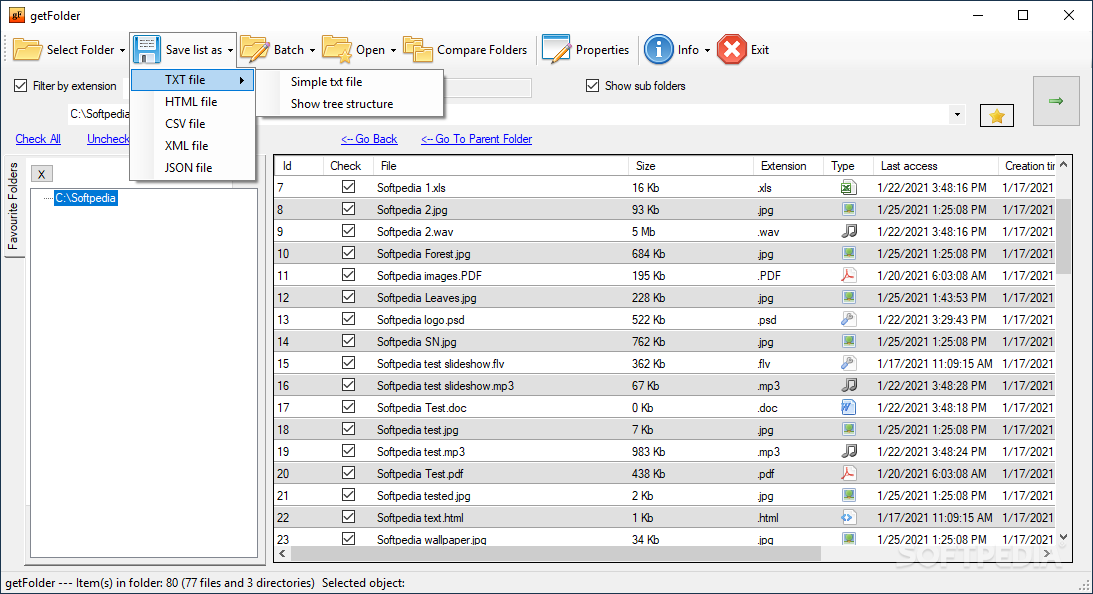This screenshot has height=594, width=1093.
Task: Expand the Info dropdown arrow
Action: [707, 50]
